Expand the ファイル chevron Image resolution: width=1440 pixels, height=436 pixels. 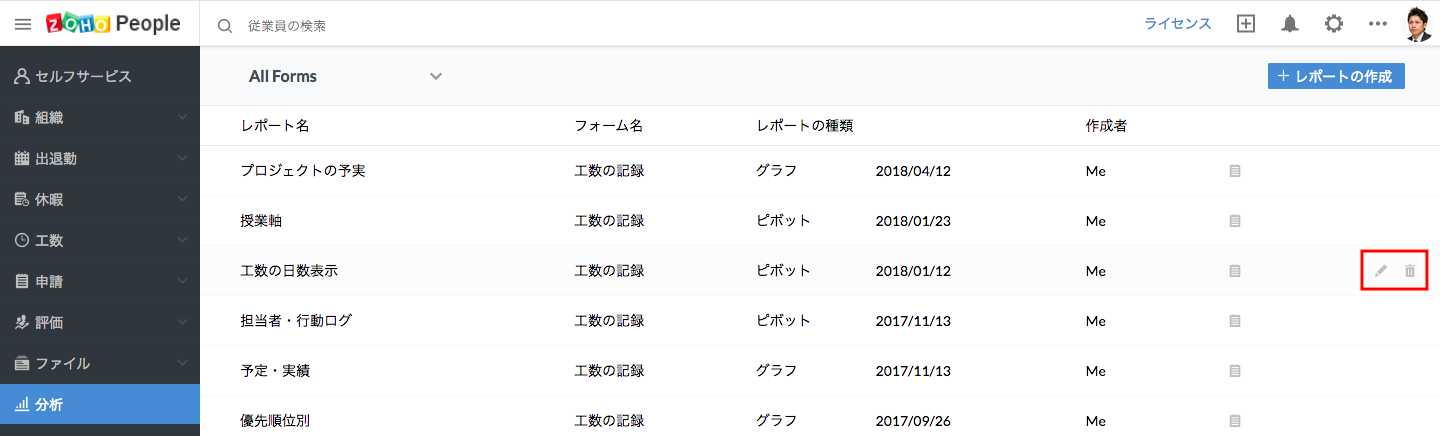[182, 363]
